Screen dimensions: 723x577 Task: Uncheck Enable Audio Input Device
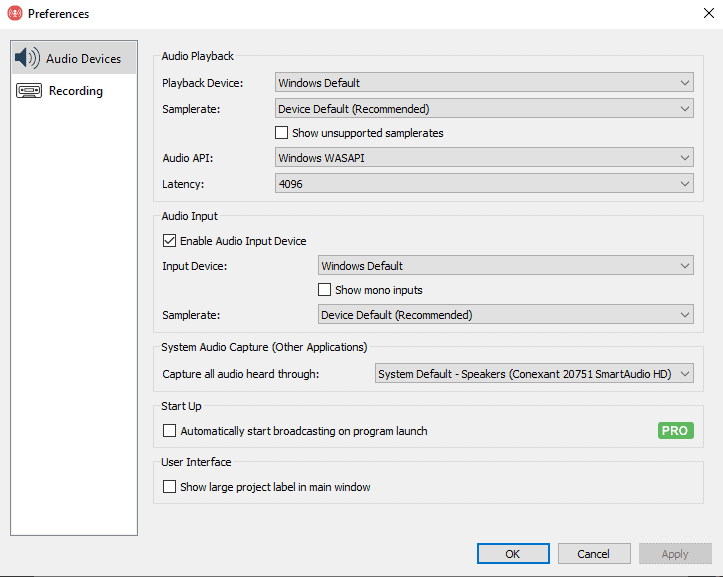click(x=169, y=241)
